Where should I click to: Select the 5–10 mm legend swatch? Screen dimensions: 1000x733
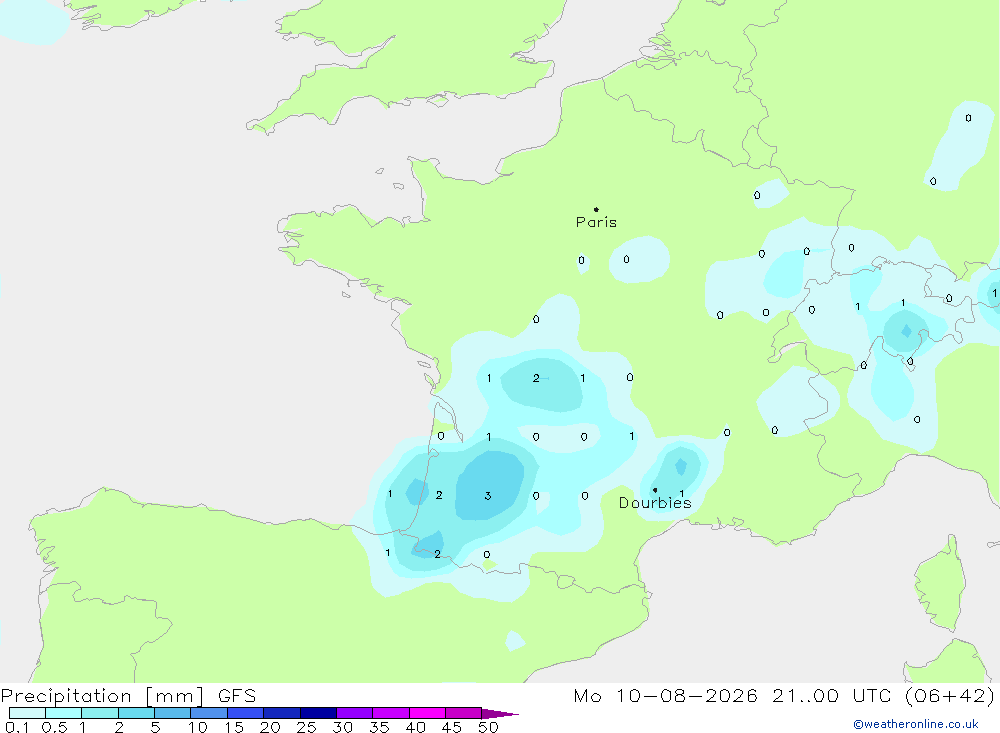pos(172,713)
